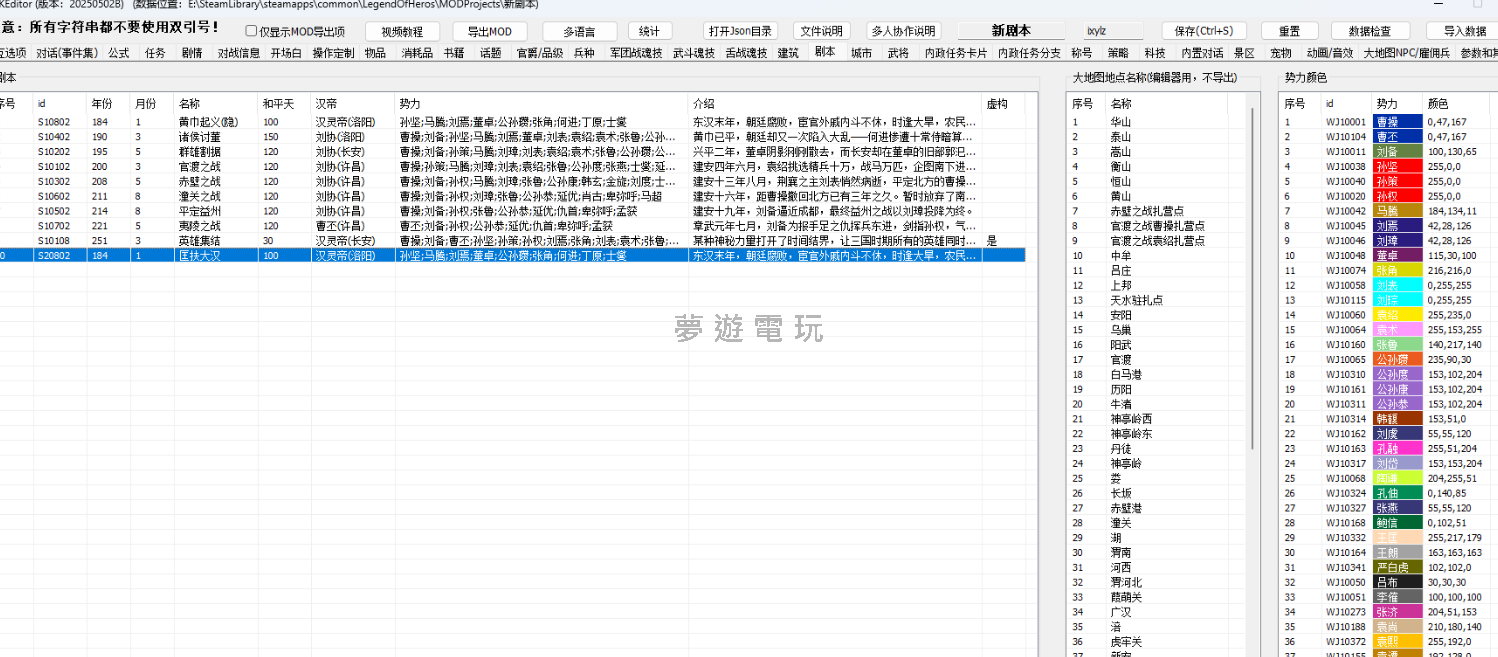Go to the 科技 tab
This screenshot has width=1498, height=657.
pos(1155,53)
